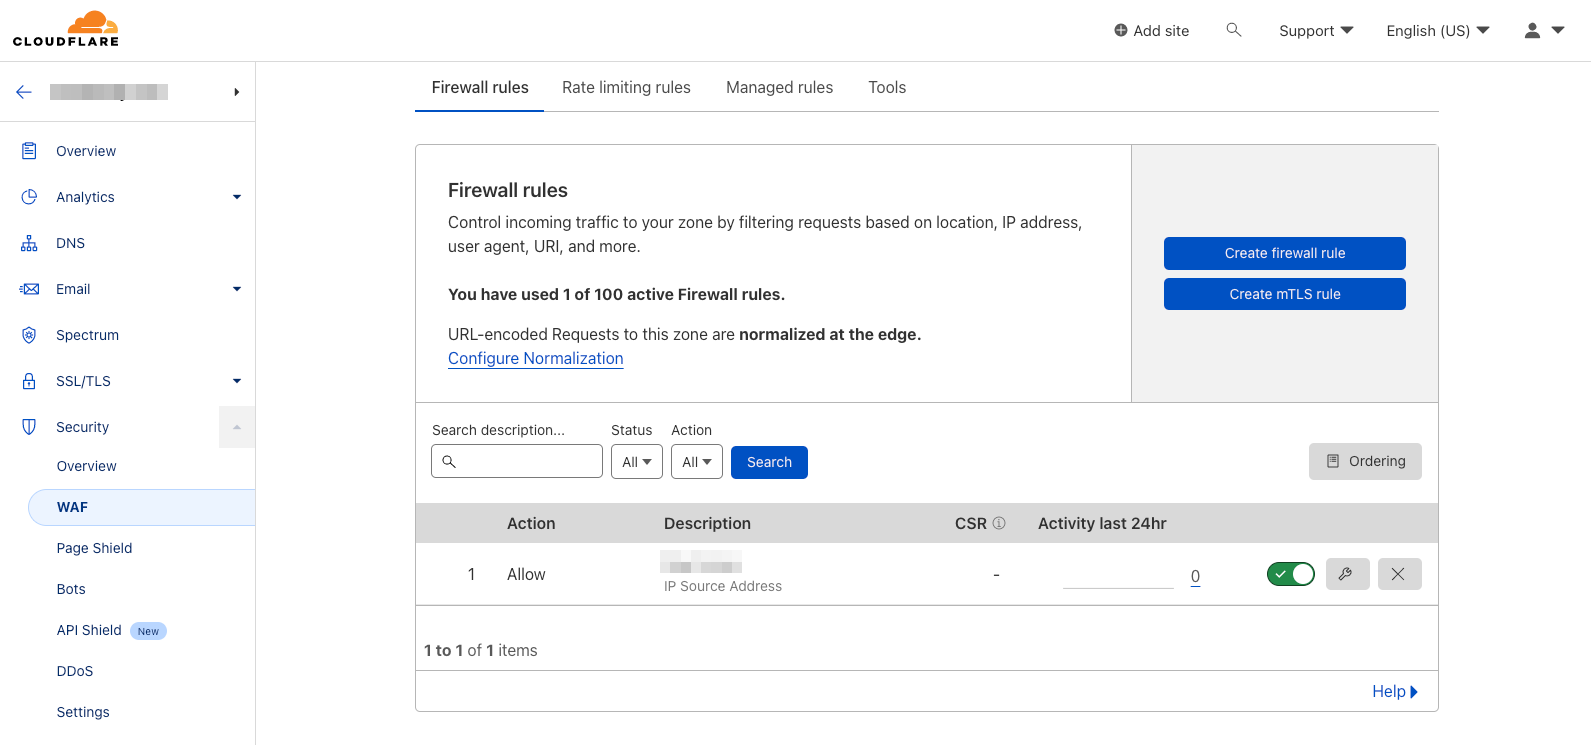Click the Email envelope icon

[x=29, y=289]
